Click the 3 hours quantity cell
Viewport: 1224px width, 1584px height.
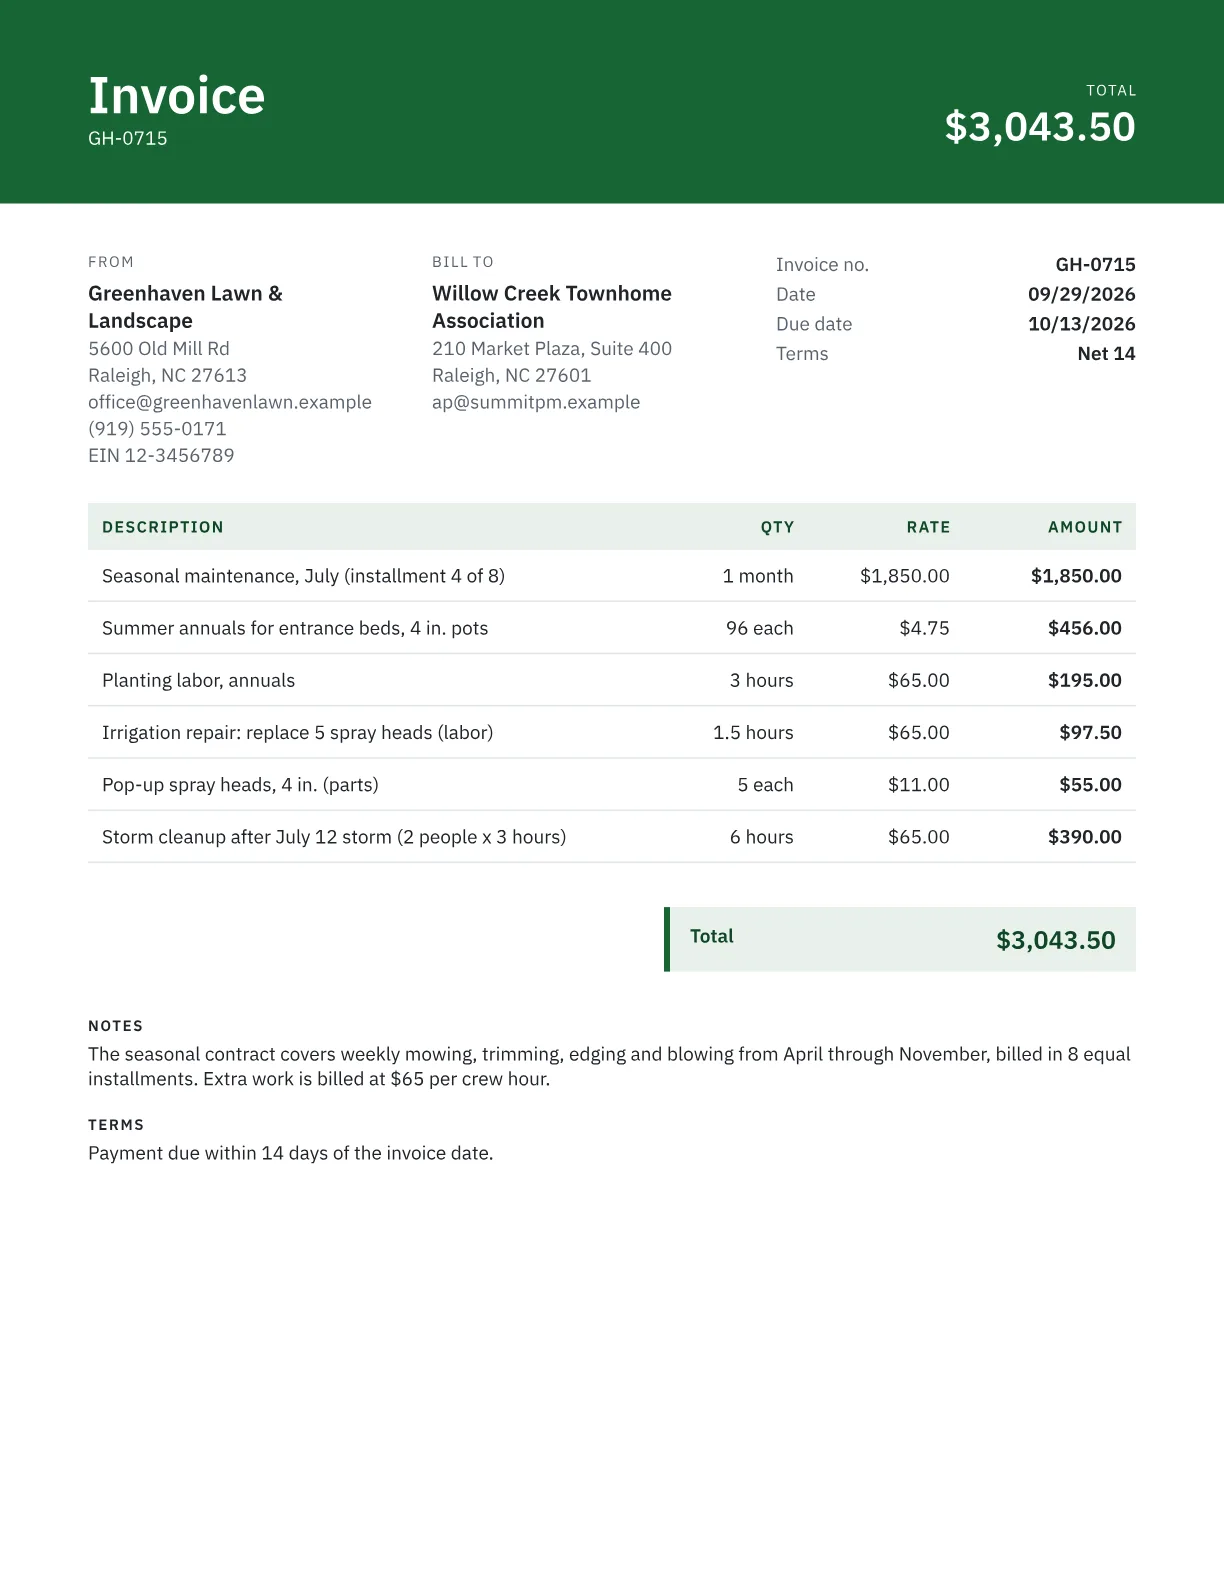[x=762, y=680]
